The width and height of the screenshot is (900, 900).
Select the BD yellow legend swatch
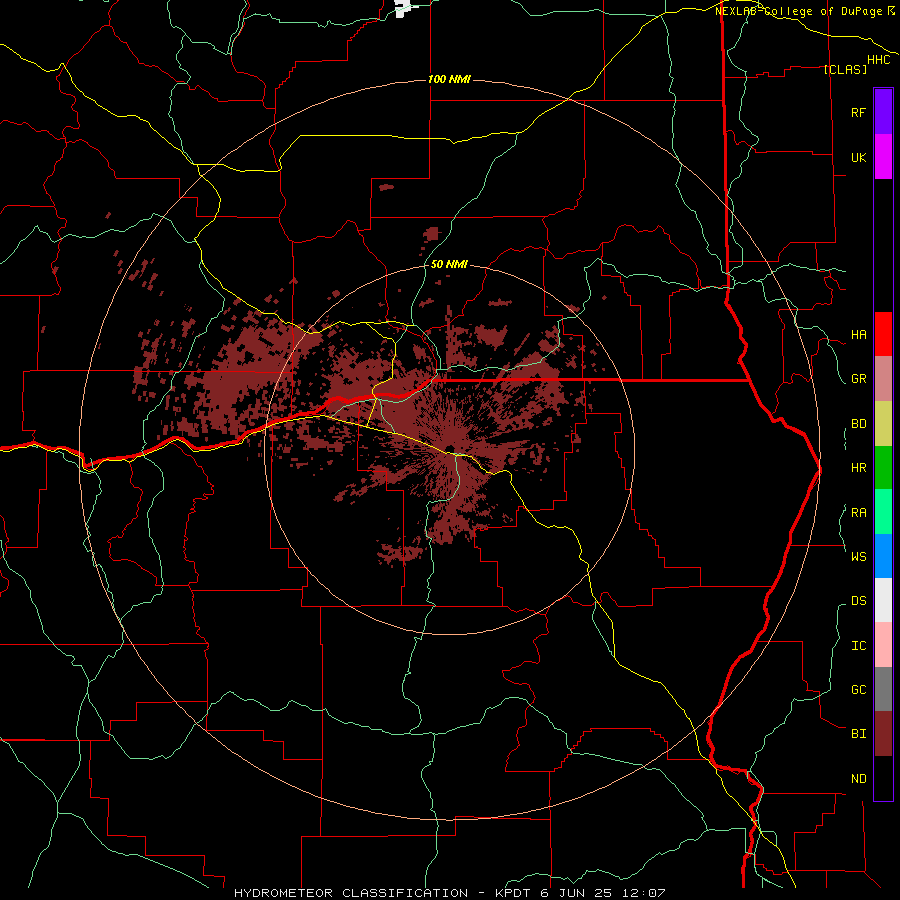[883, 424]
